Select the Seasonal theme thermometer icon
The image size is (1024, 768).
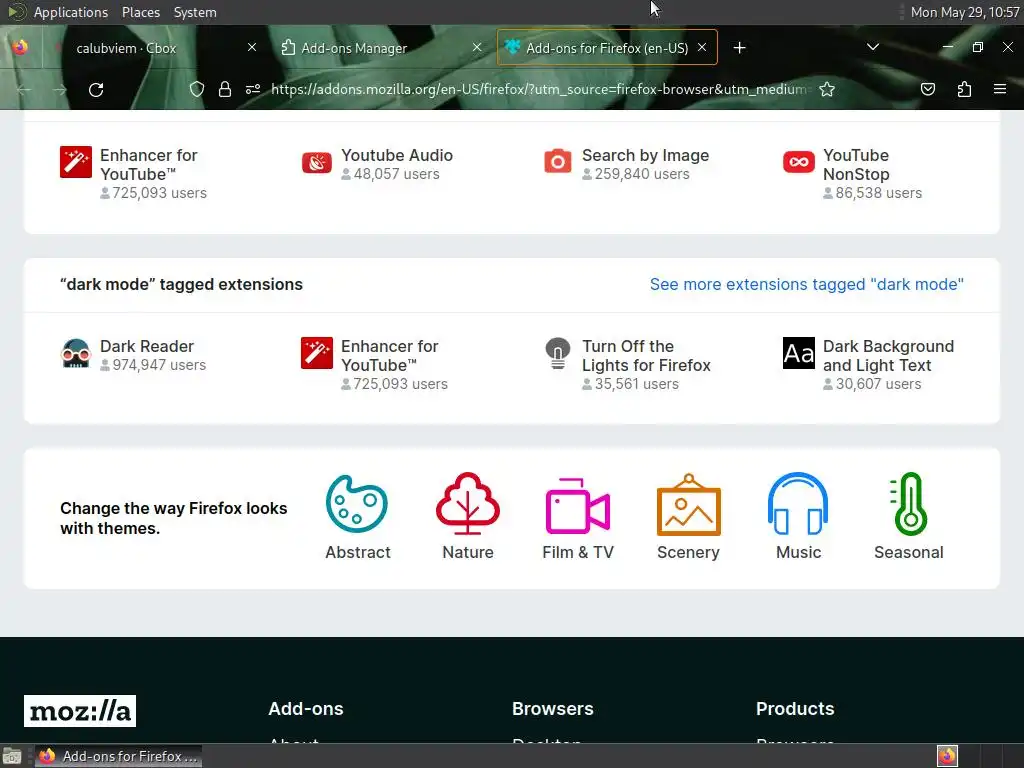[908, 504]
